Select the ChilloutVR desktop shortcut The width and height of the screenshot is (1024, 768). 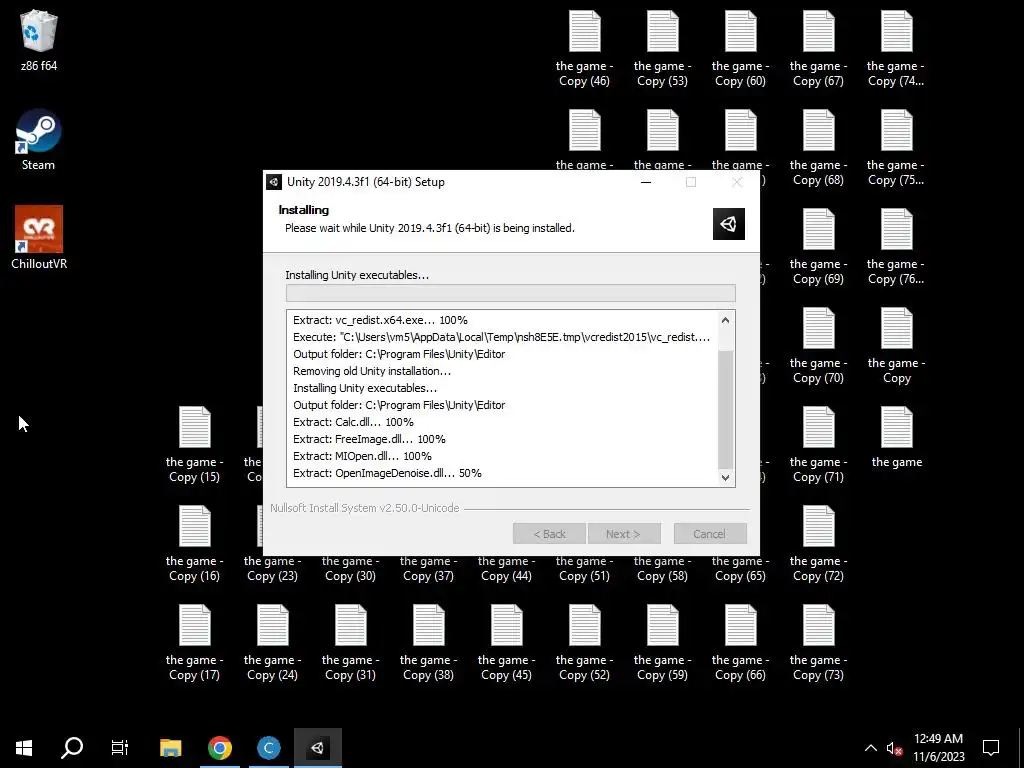(39, 238)
